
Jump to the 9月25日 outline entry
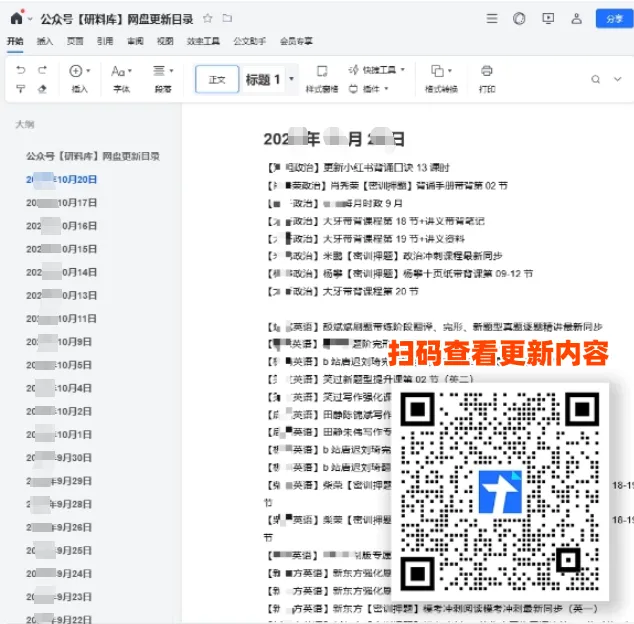59,550
